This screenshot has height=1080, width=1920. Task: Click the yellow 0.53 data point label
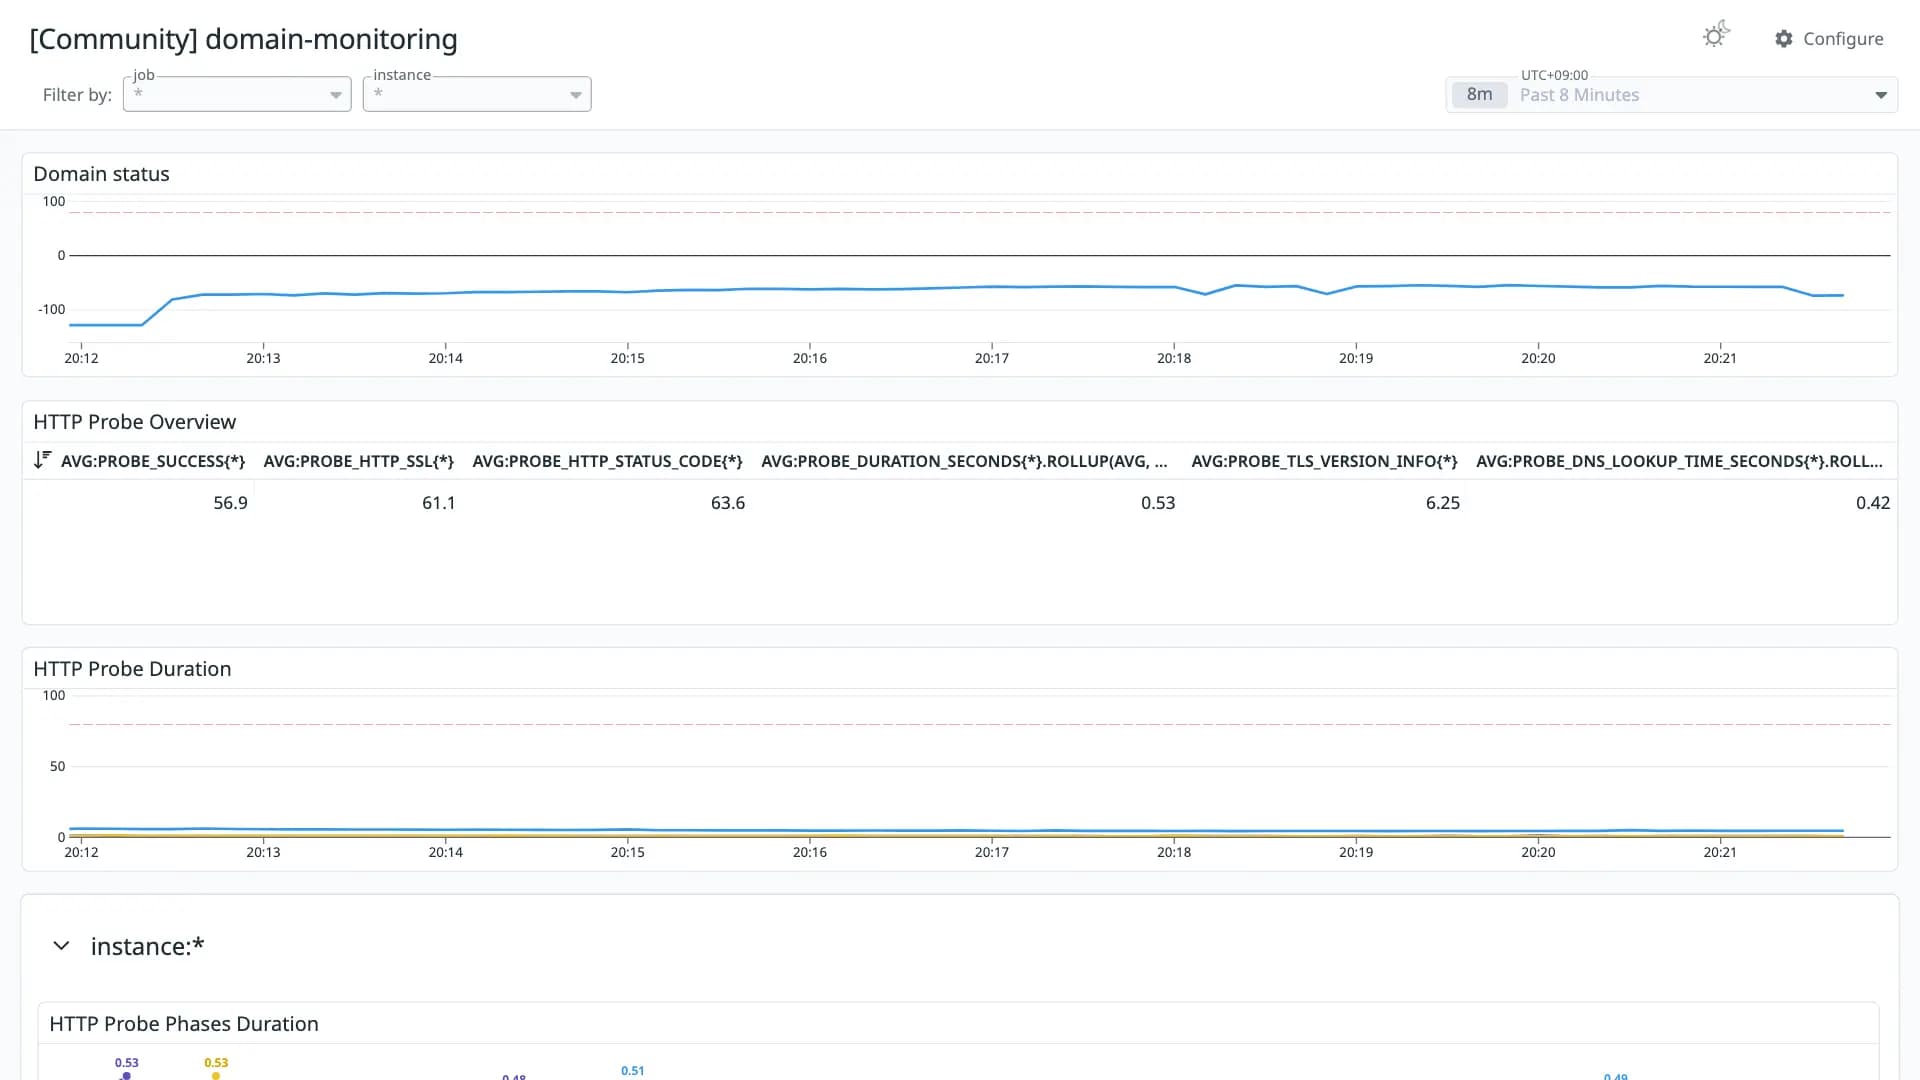216,1063
